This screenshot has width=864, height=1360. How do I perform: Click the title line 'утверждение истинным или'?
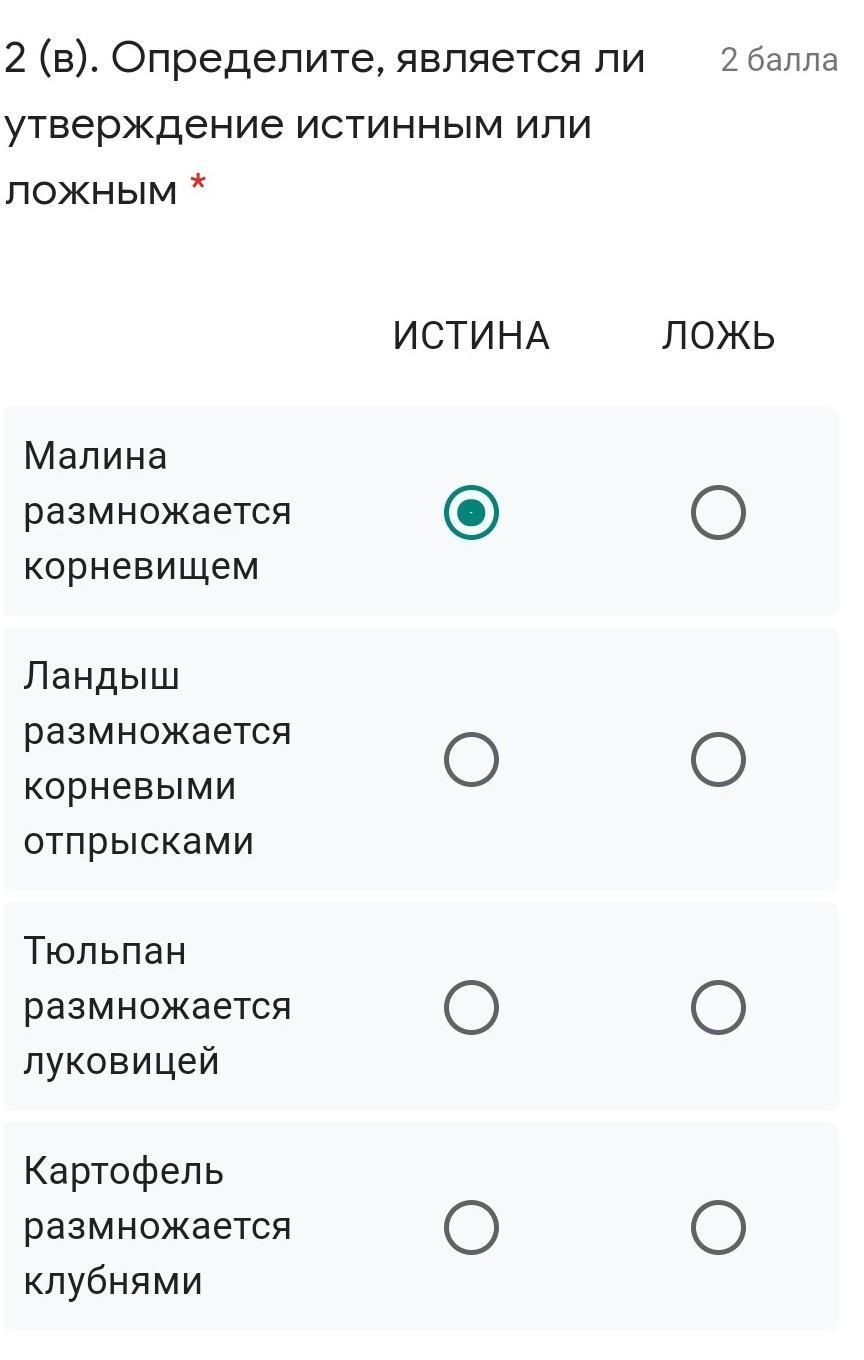(x=298, y=125)
